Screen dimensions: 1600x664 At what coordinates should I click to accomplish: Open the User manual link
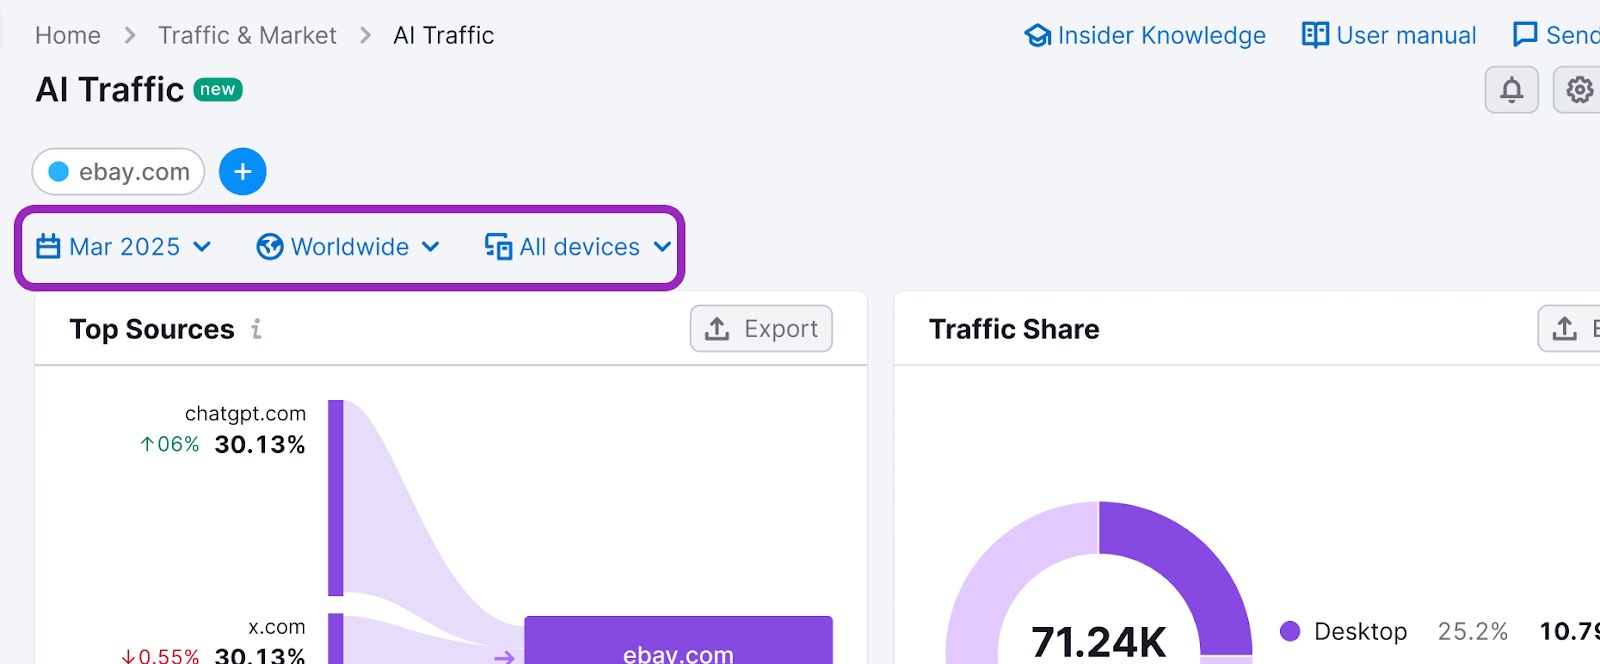1389,36
